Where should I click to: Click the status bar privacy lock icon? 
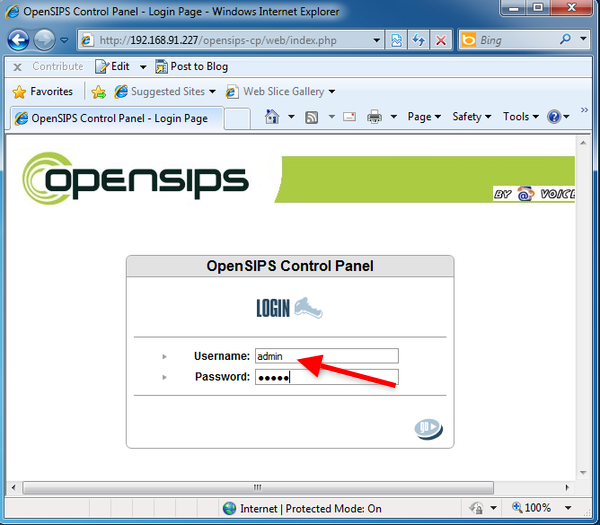(x=477, y=508)
